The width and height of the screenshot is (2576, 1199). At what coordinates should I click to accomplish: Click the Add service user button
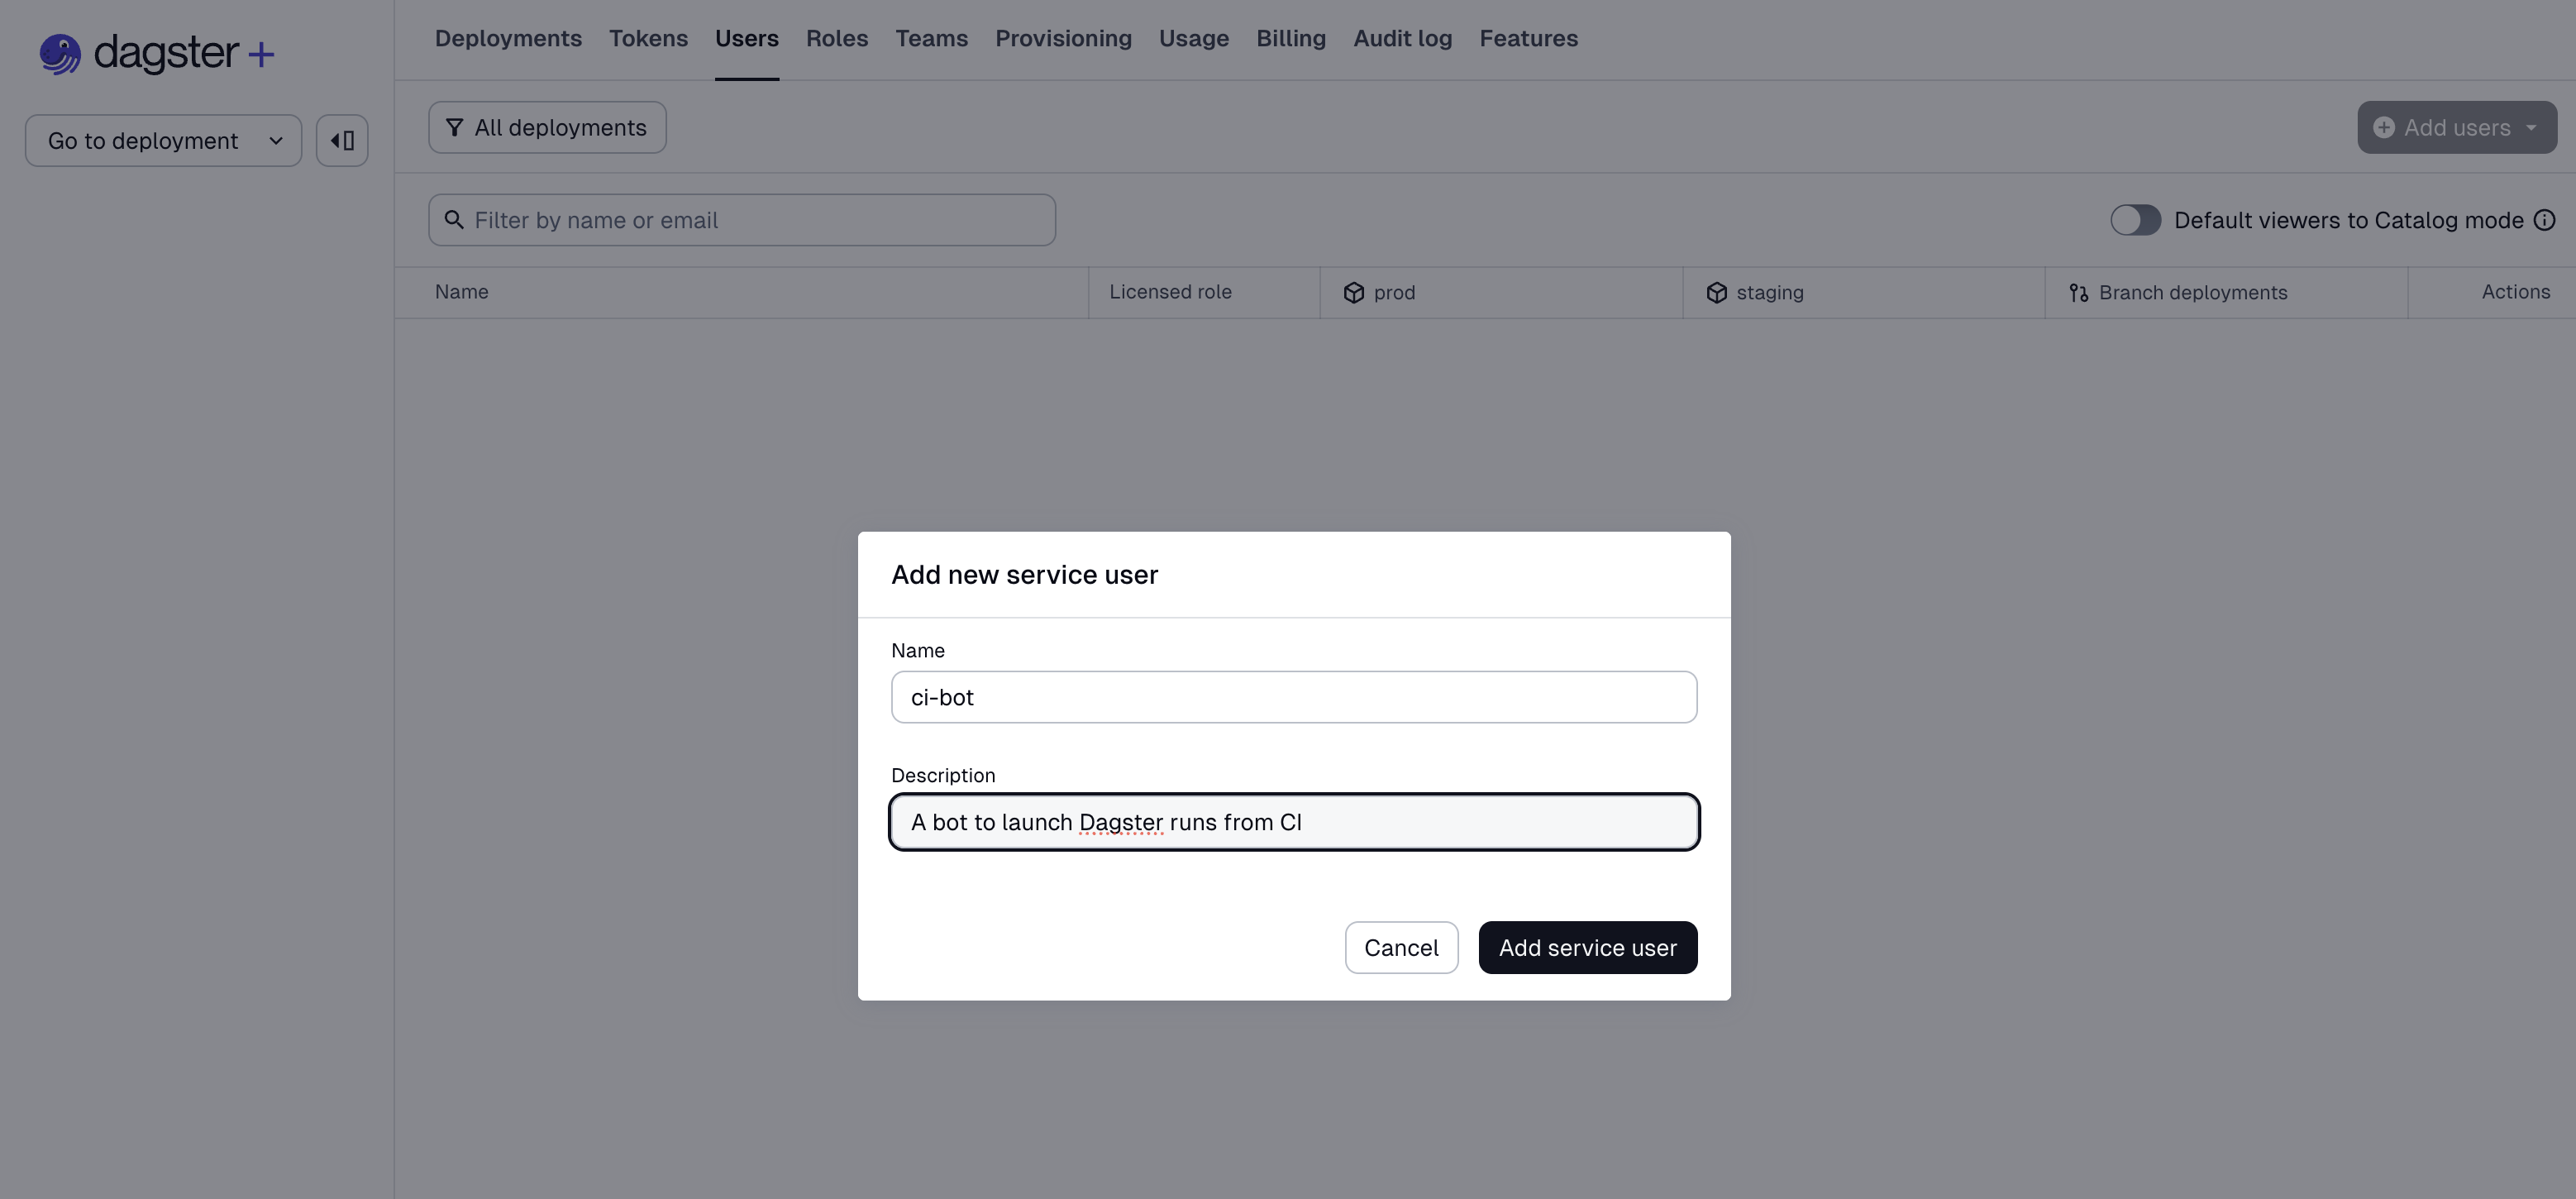pos(1587,947)
